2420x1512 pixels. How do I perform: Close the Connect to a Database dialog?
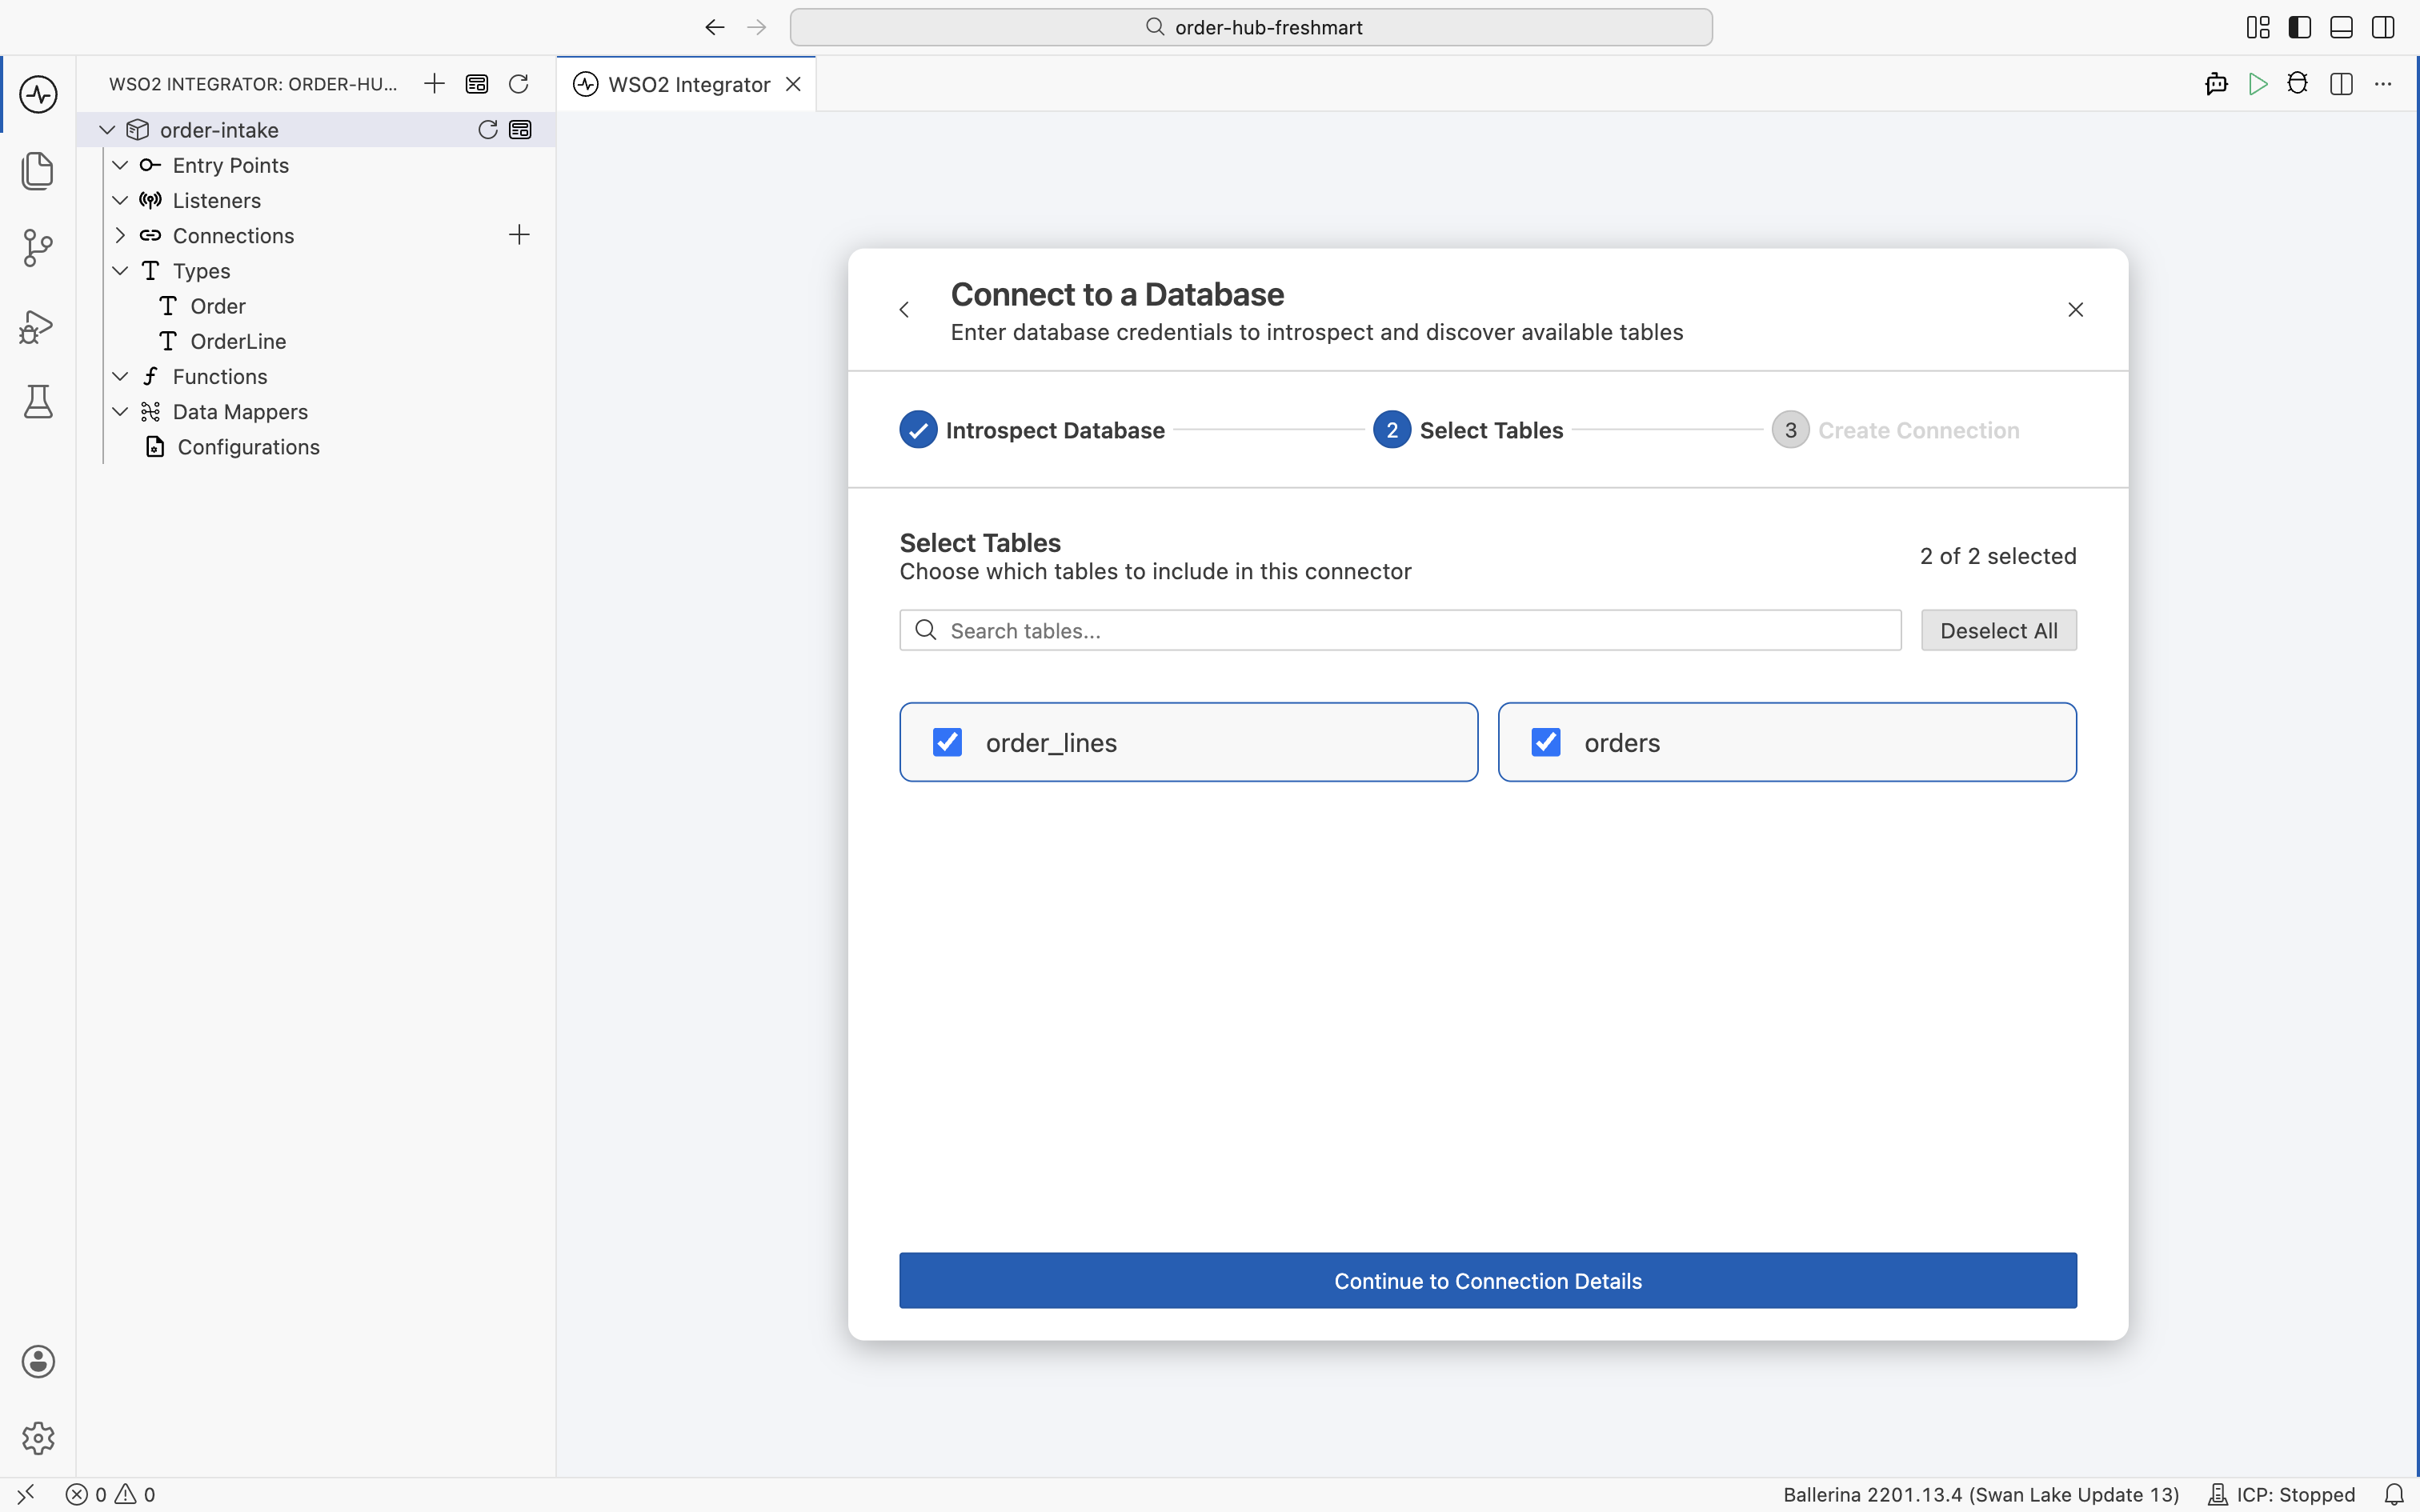(2075, 310)
